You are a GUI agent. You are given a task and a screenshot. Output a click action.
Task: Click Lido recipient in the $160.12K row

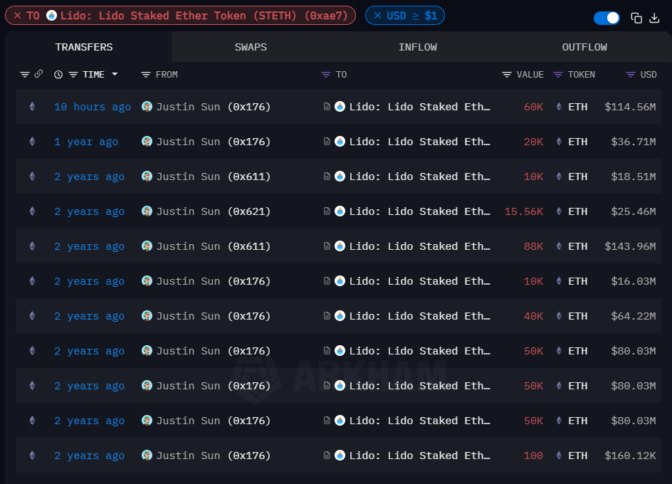pos(419,455)
